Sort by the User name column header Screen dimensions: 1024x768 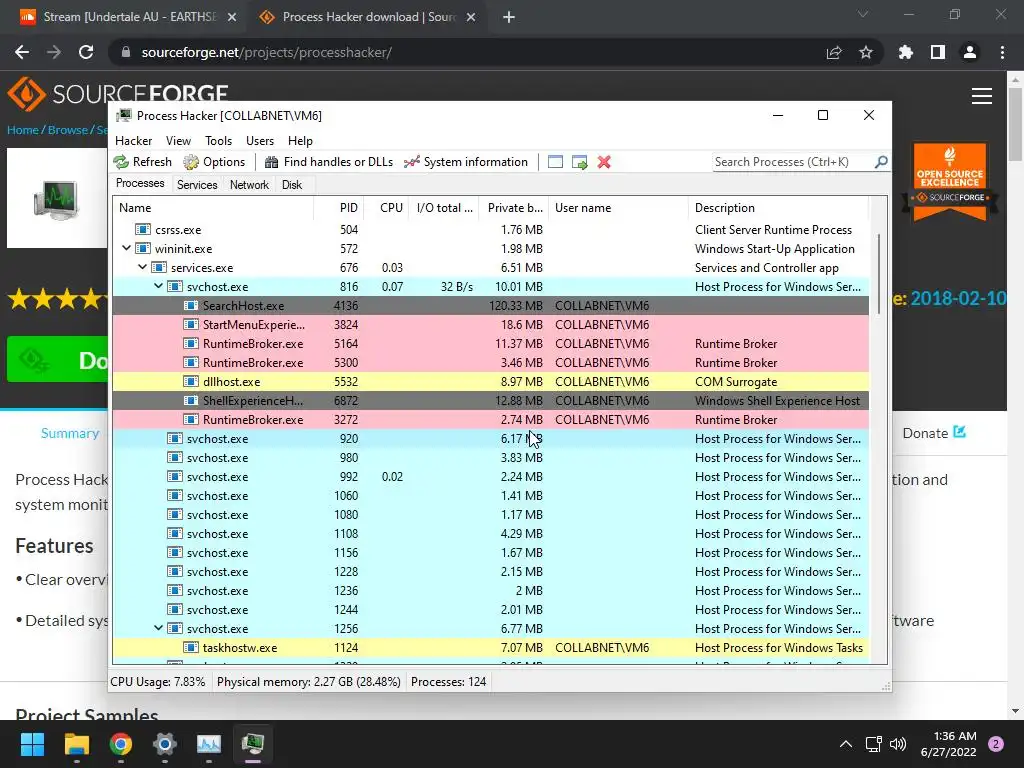(618, 208)
